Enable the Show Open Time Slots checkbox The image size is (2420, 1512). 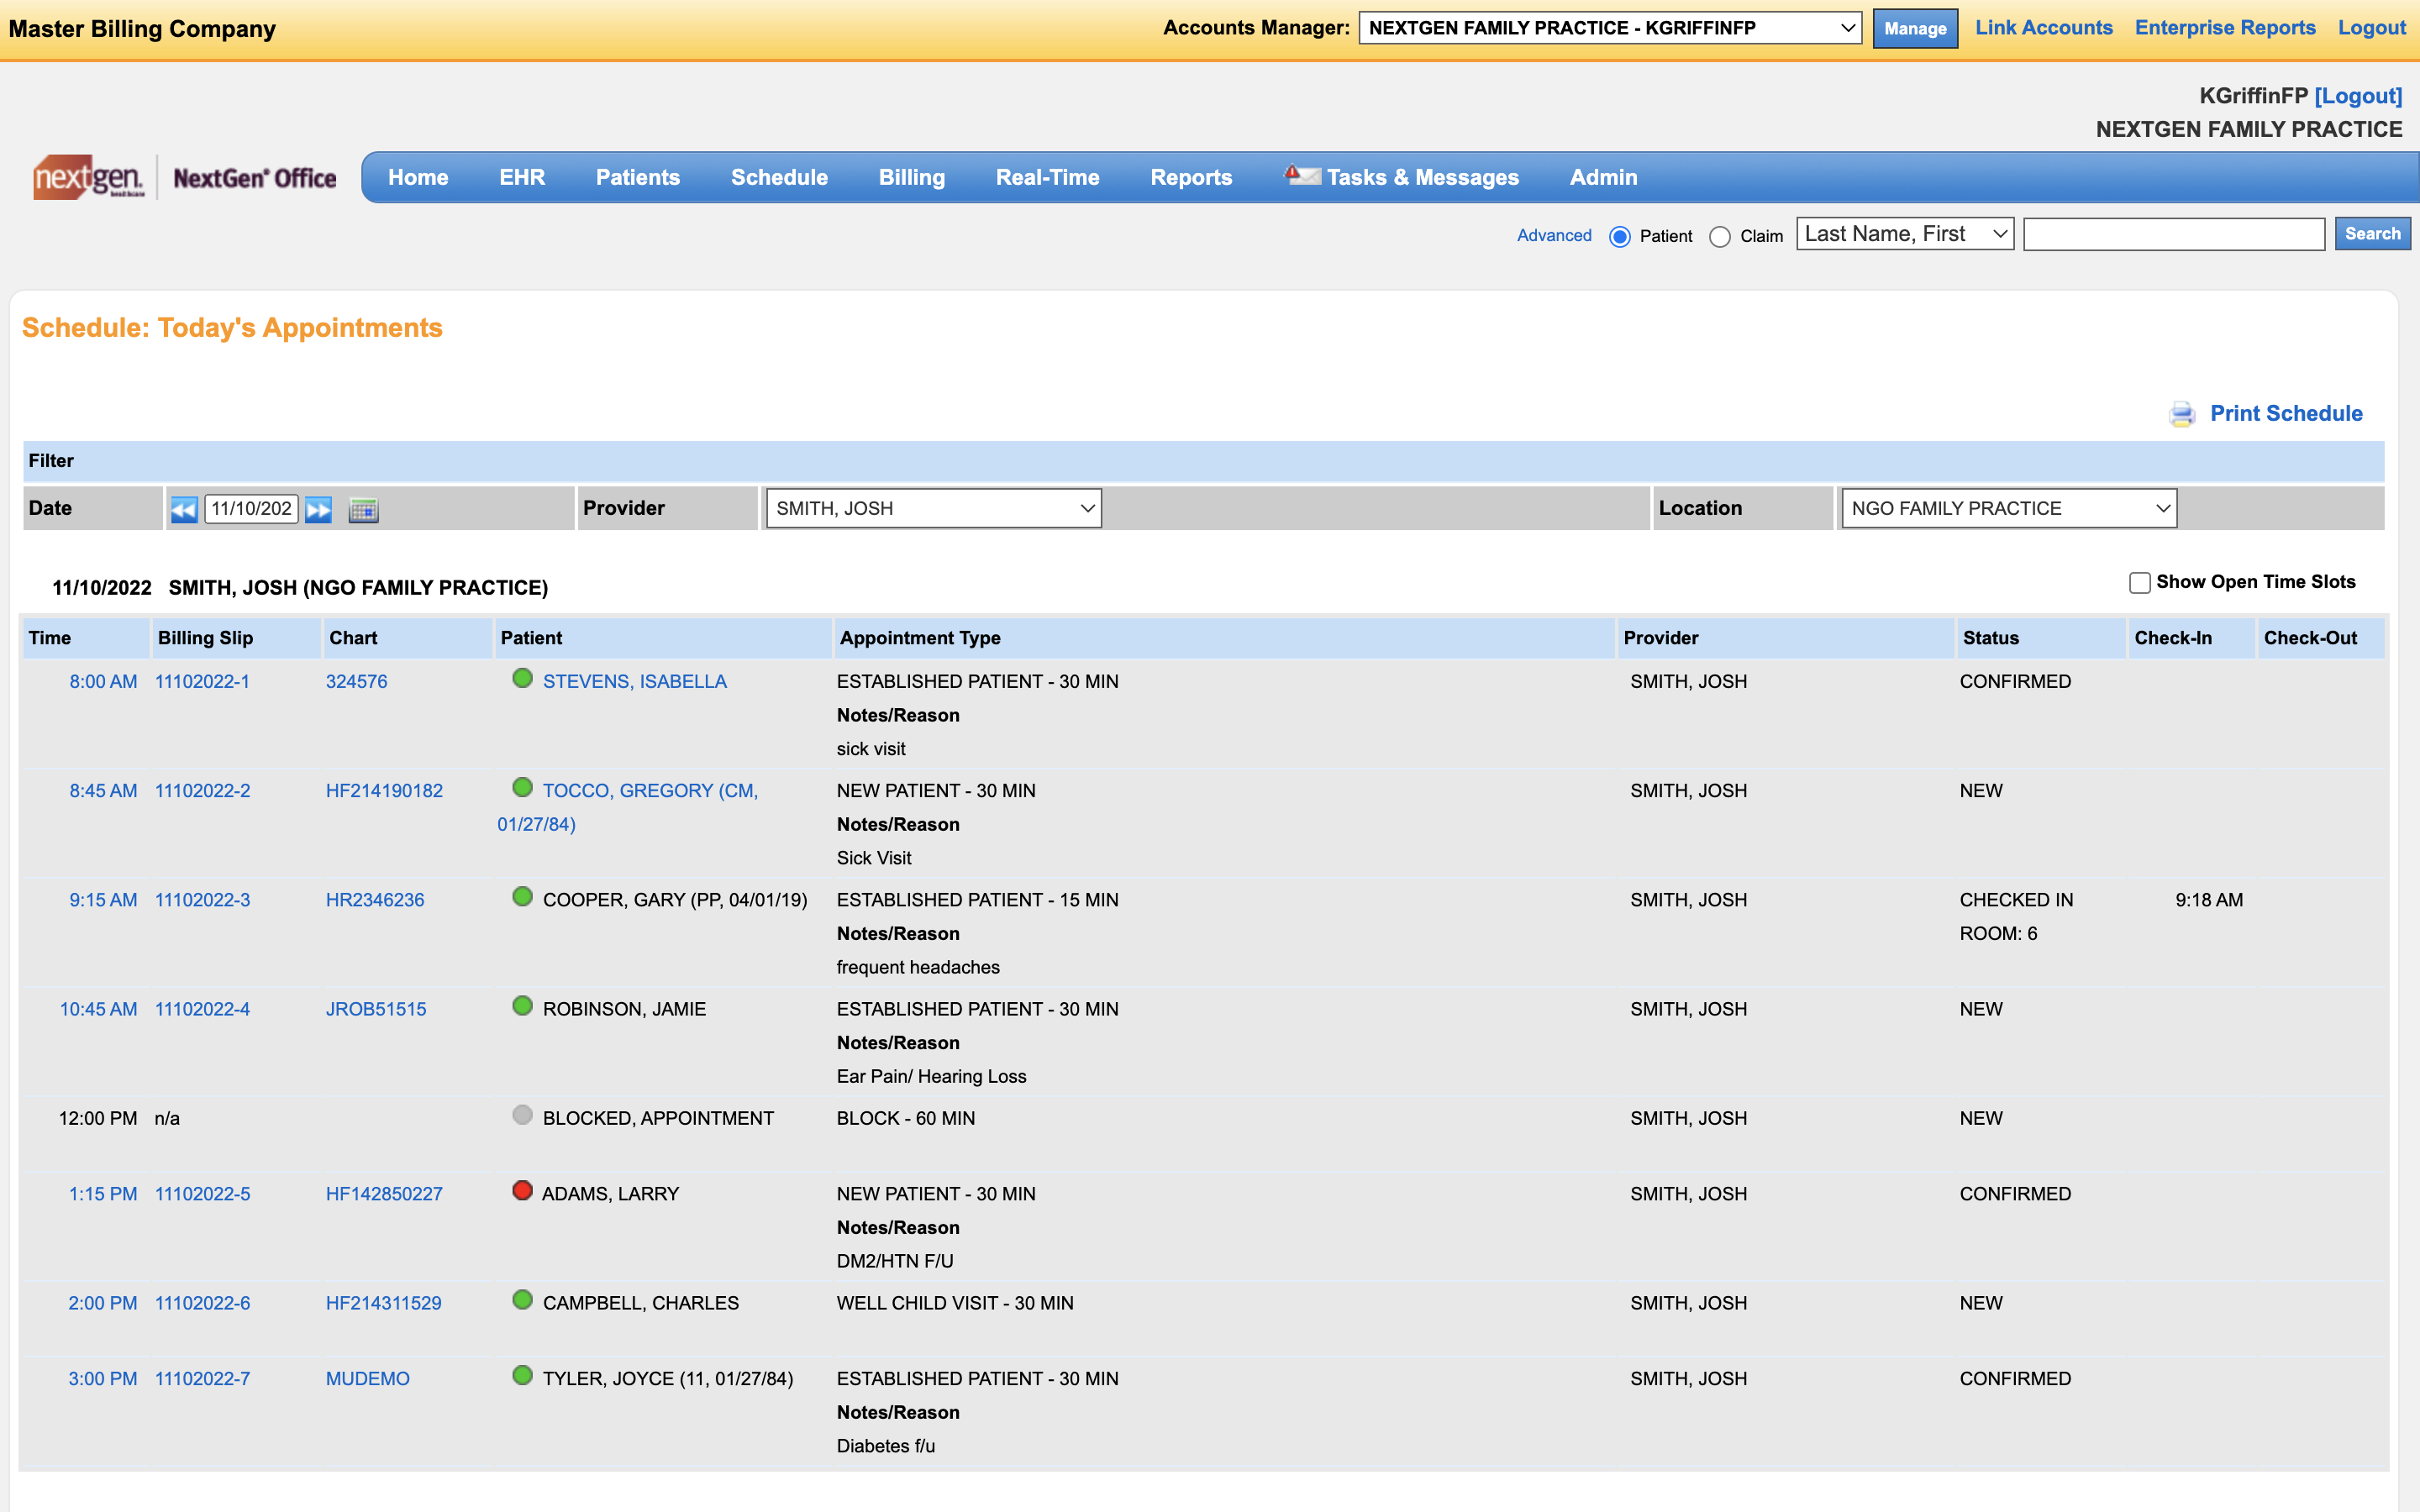[x=2140, y=582]
